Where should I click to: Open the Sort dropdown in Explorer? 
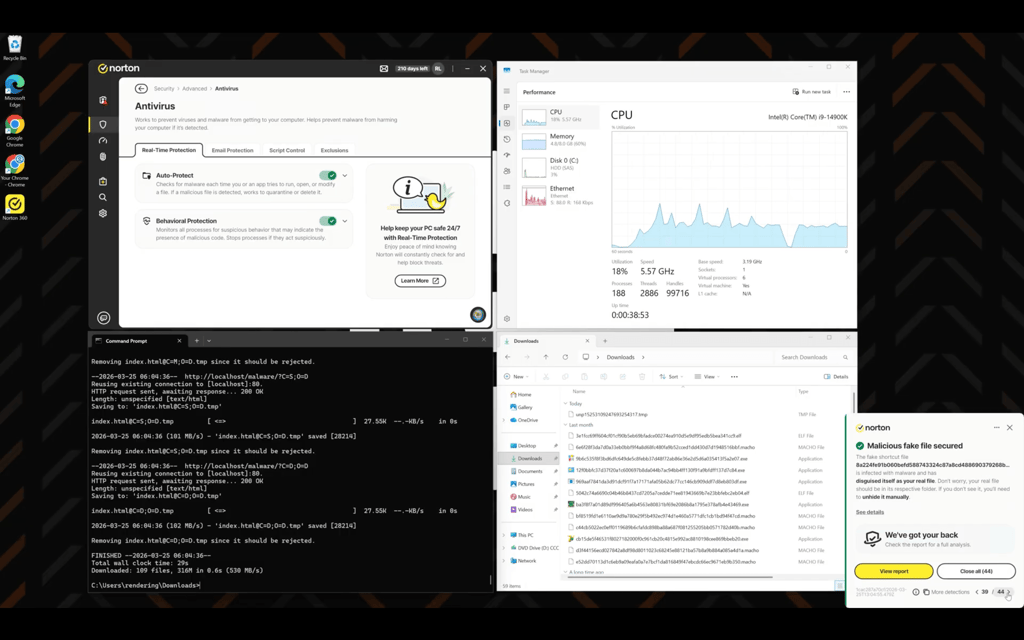[x=671, y=377]
